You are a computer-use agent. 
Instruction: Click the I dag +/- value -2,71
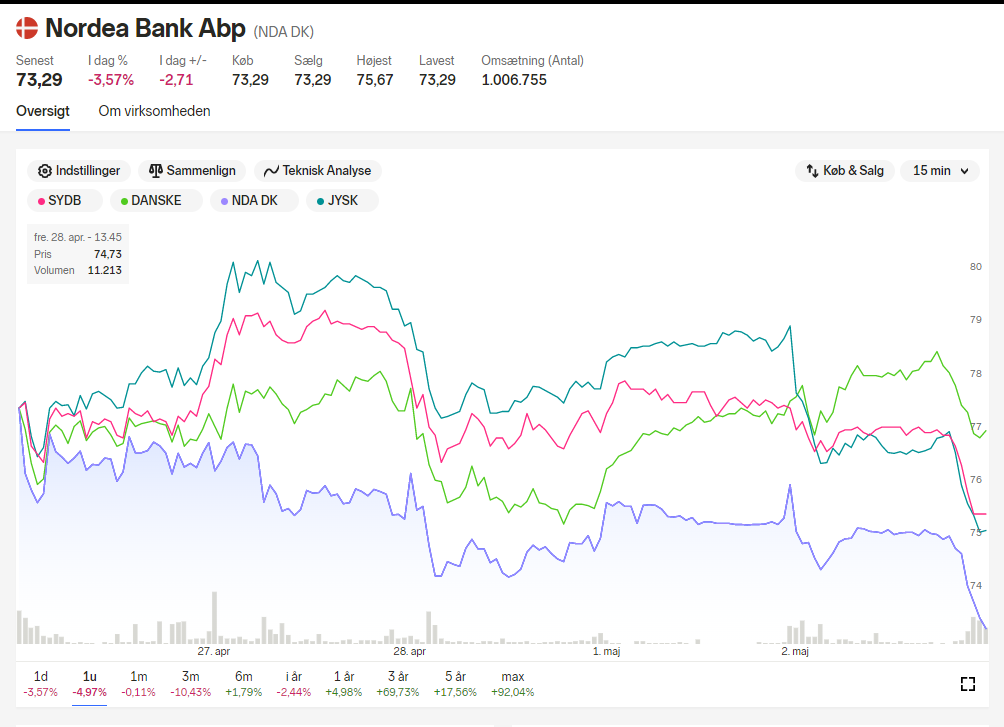176,80
